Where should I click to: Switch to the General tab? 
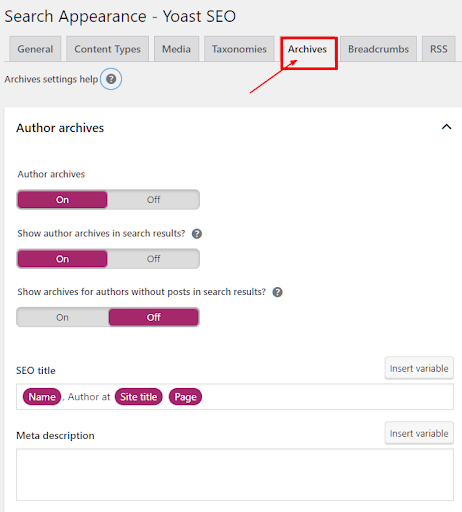click(x=35, y=49)
